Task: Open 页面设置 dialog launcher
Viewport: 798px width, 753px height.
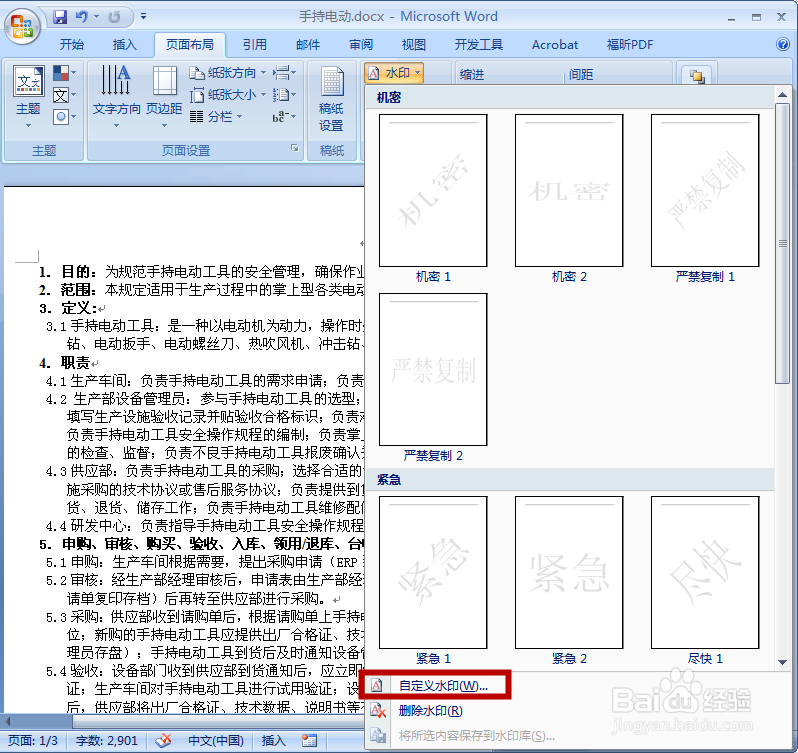Action: 295,148
